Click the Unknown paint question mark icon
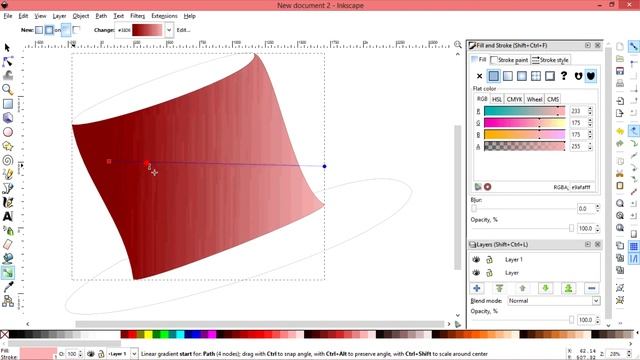Viewport: 640px width, 360px height. pyautogui.click(x=564, y=76)
